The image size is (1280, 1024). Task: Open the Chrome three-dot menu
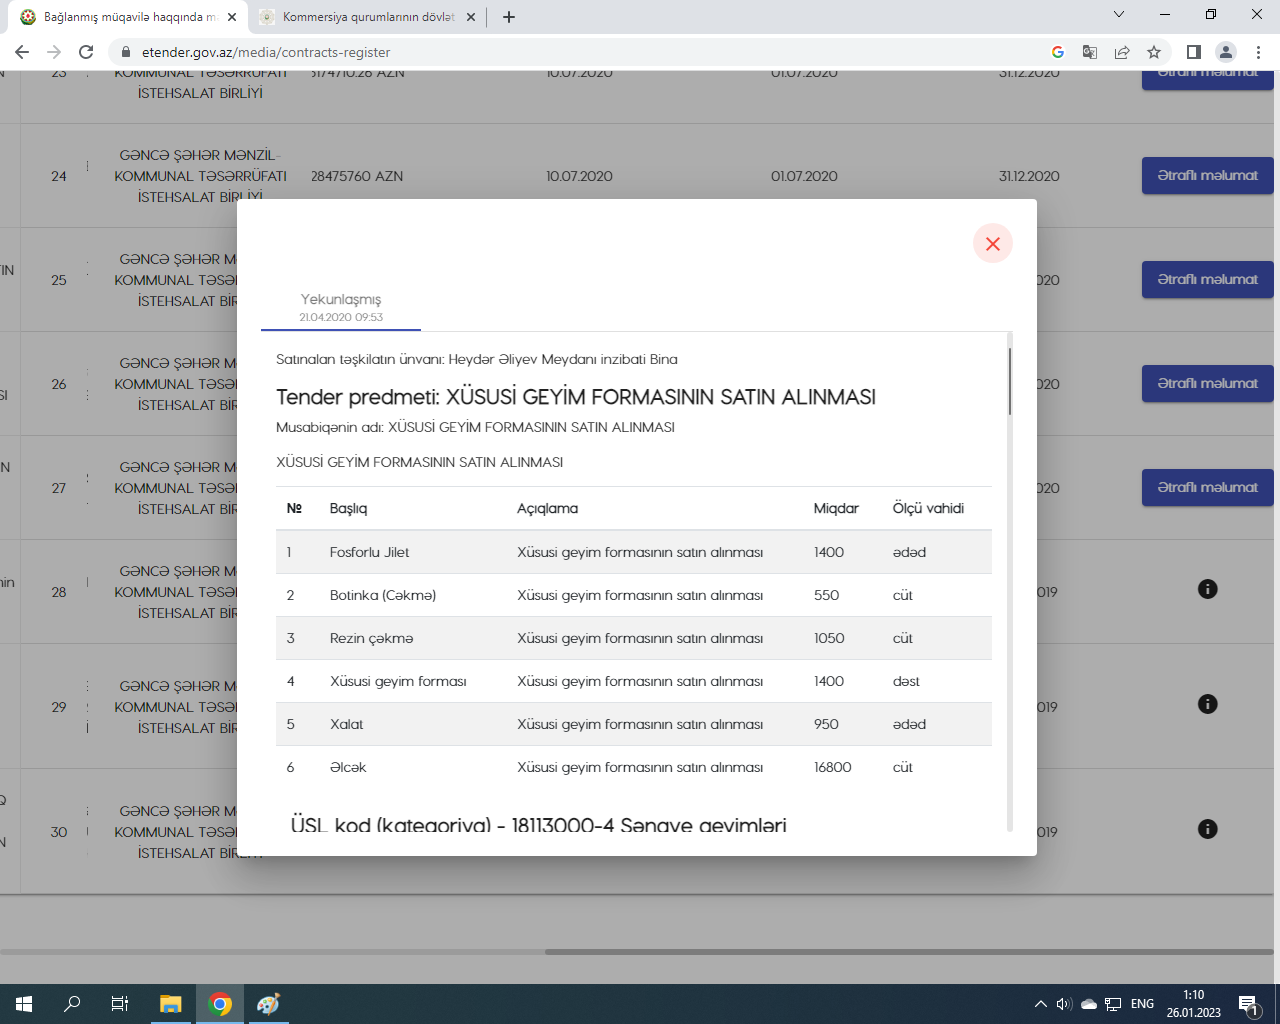coord(1258,52)
